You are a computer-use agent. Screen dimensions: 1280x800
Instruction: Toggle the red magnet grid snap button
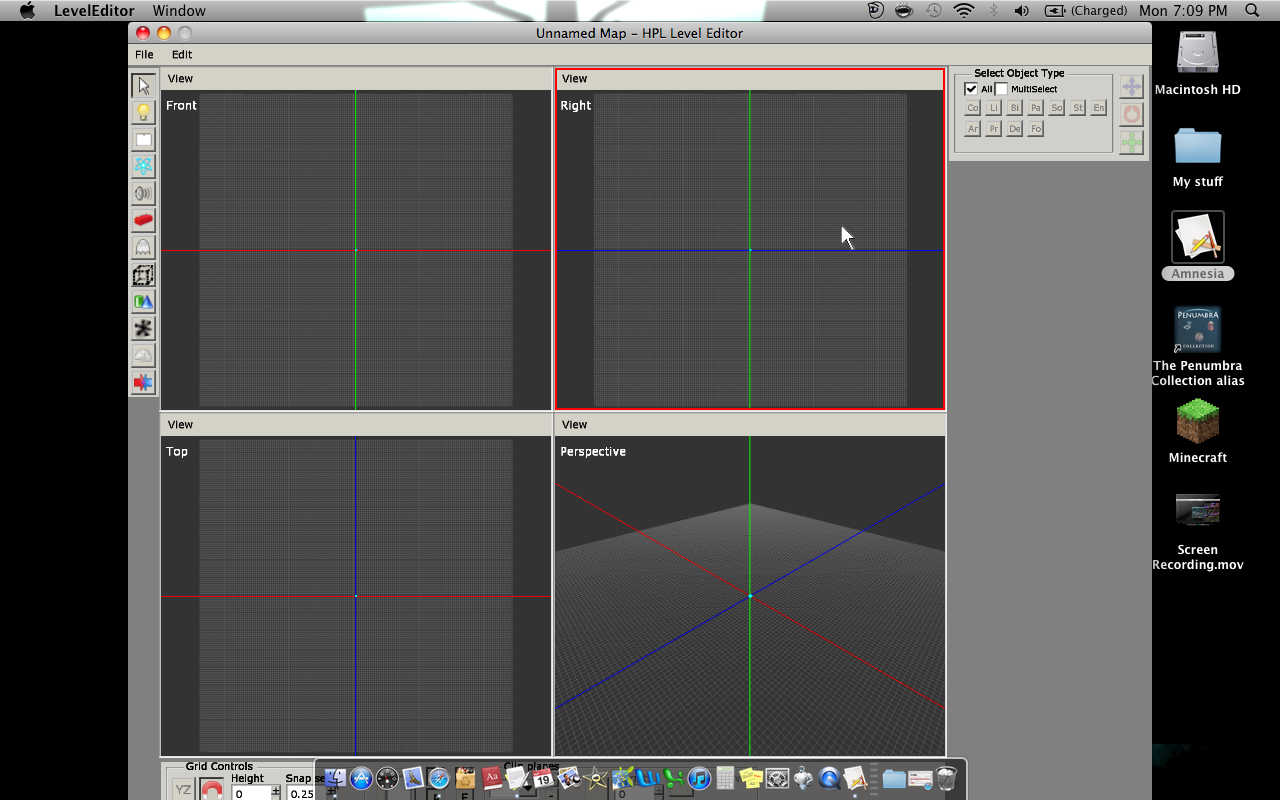point(212,790)
